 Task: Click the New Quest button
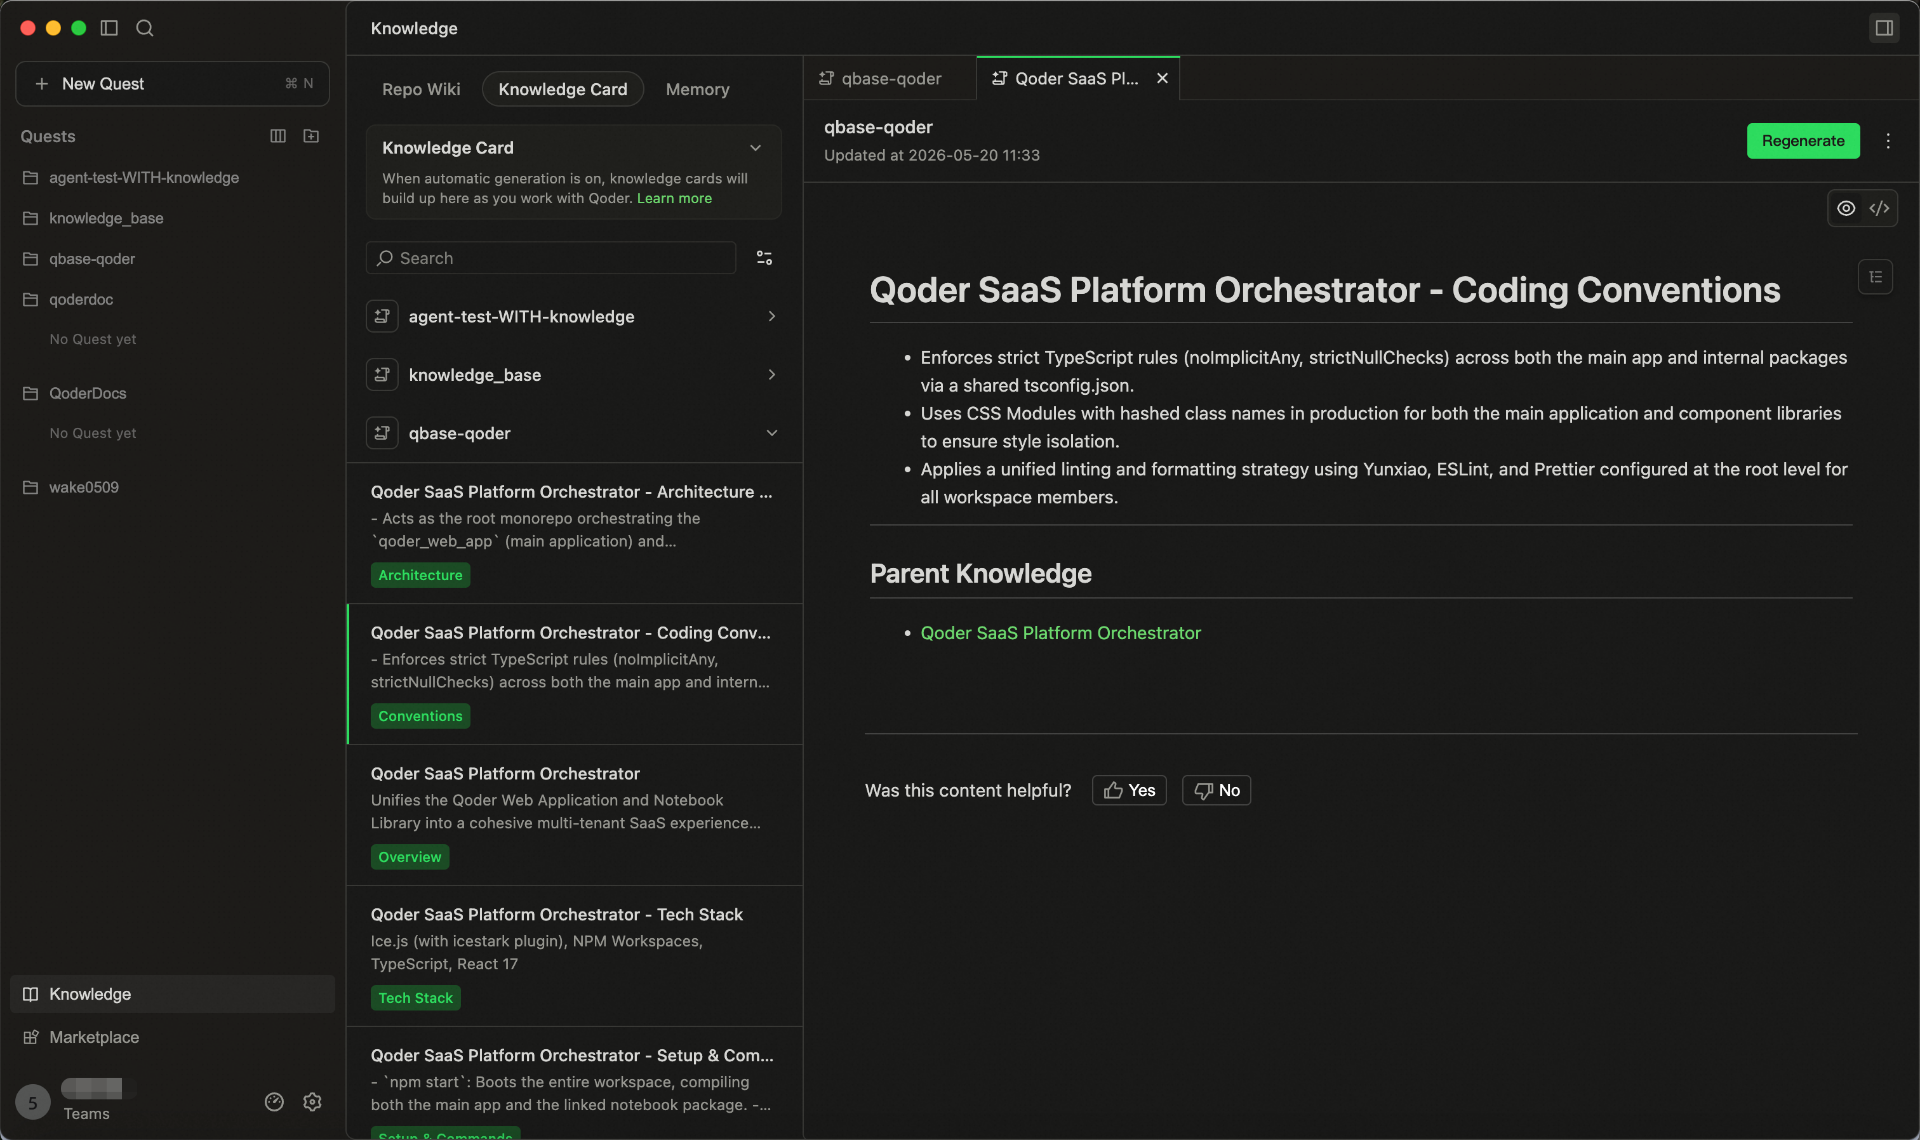[x=172, y=84]
